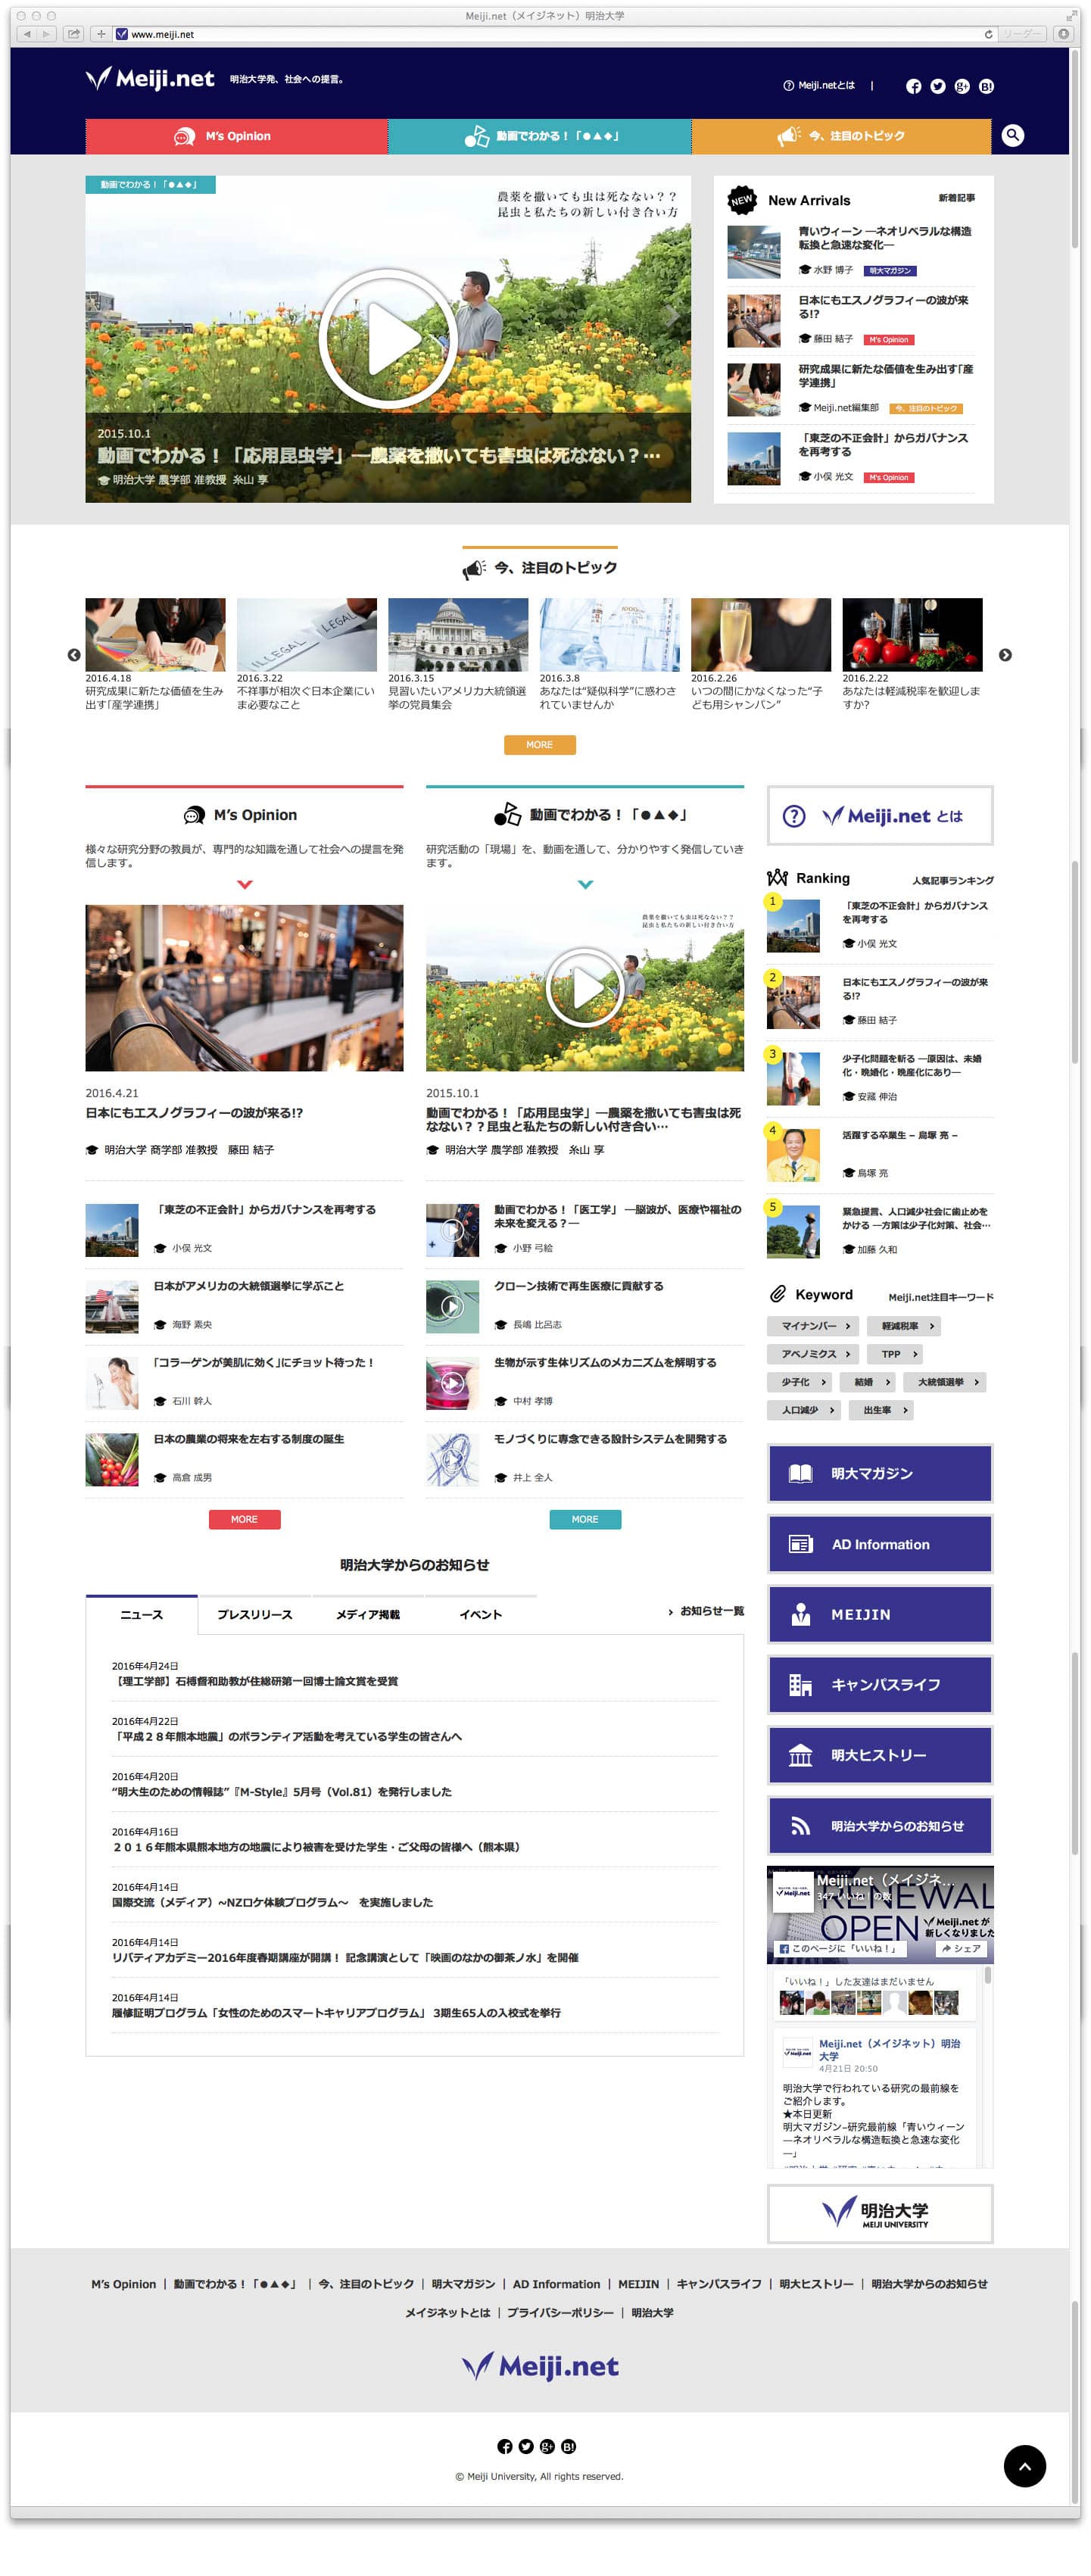Open the MEIJIN sidebar button
The width and height of the screenshot is (1091, 2576).
pyautogui.click(x=880, y=1614)
